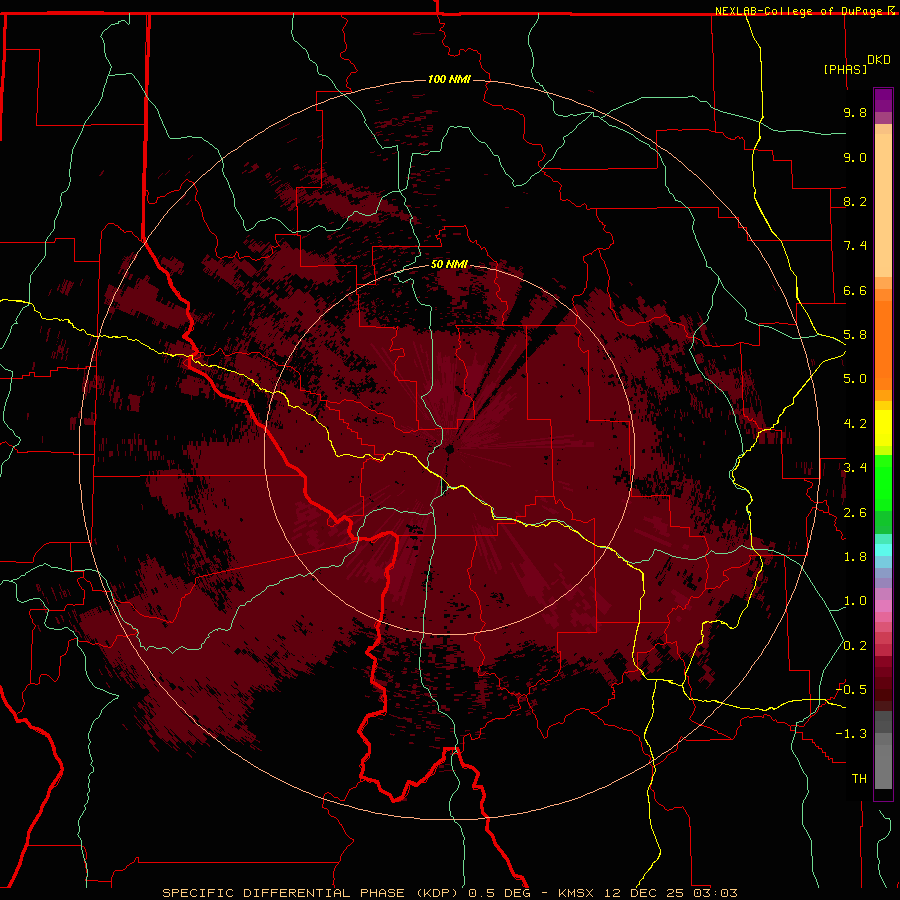Click the radar site dot at map center
This screenshot has width=900, height=900.
(x=450, y=449)
